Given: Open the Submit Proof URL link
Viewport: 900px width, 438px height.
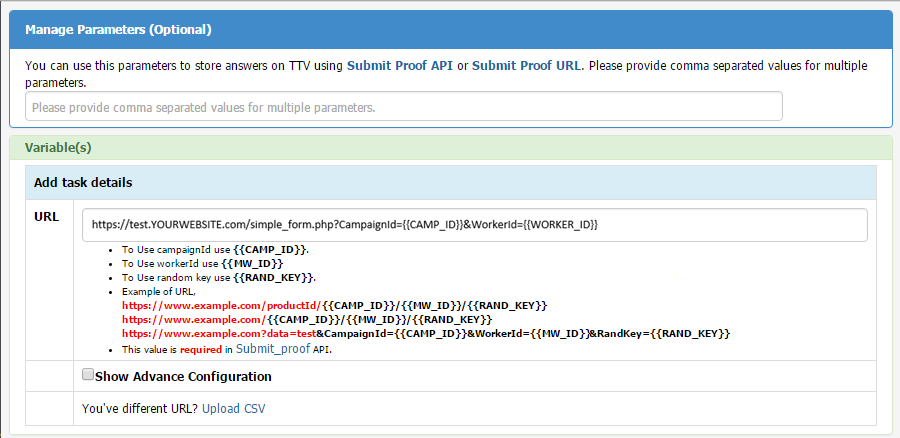Looking at the screenshot, I should pos(526,66).
